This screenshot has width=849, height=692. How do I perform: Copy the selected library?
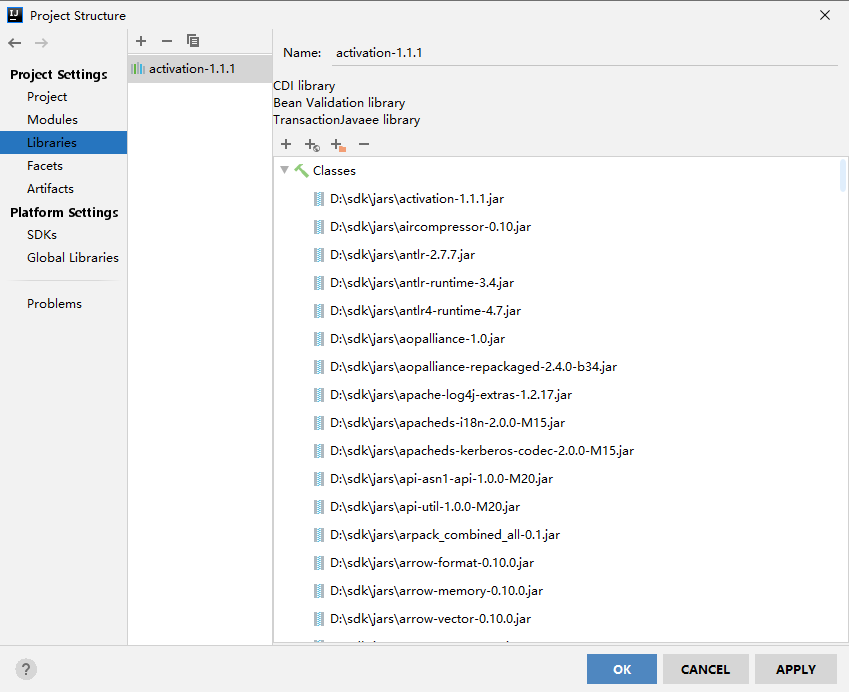193,41
